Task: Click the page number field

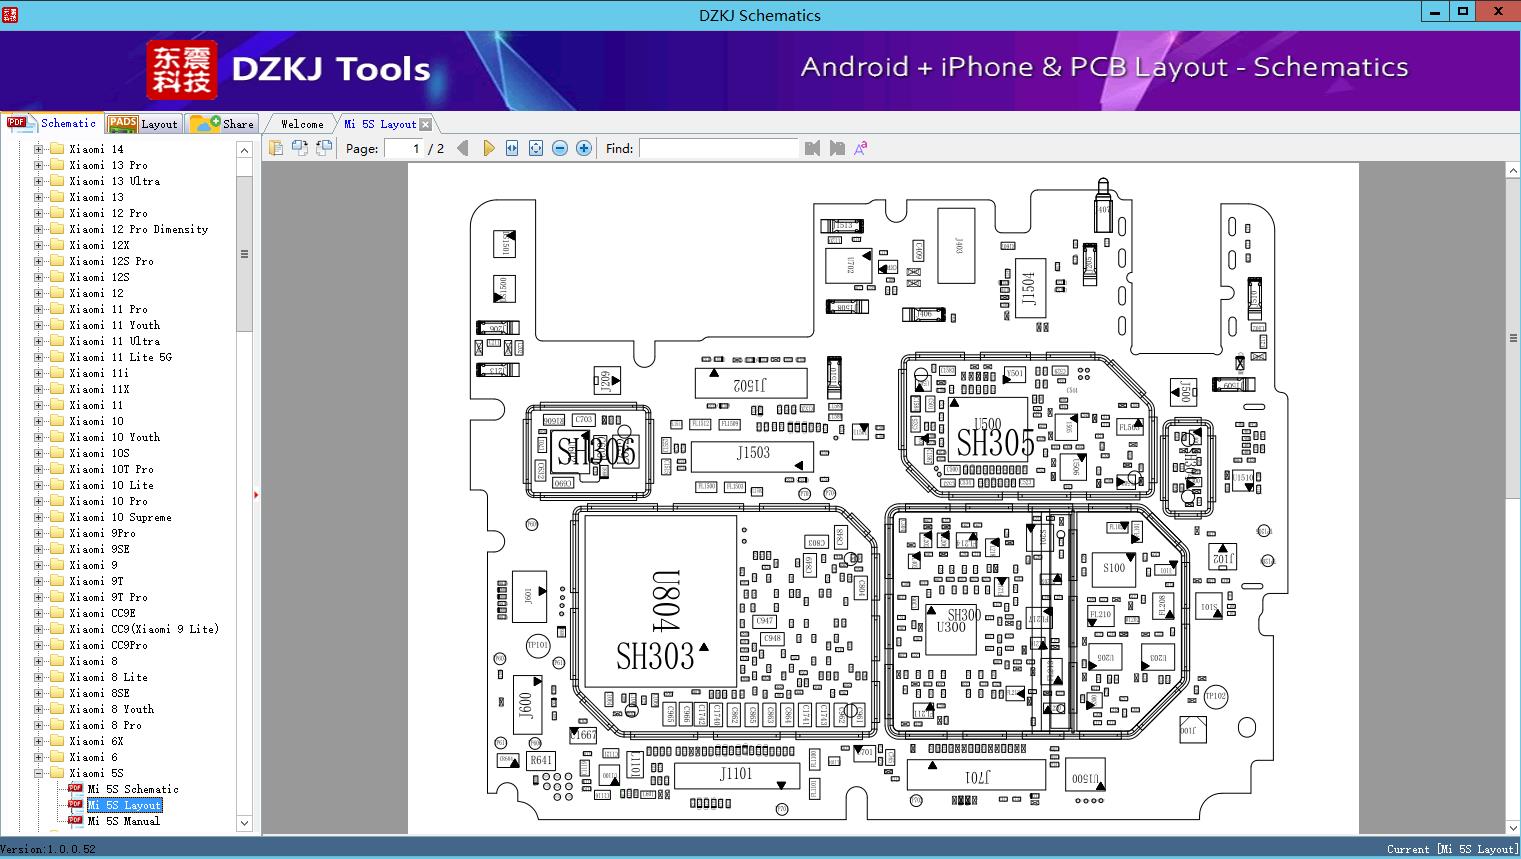Action: pyautogui.click(x=404, y=148)
